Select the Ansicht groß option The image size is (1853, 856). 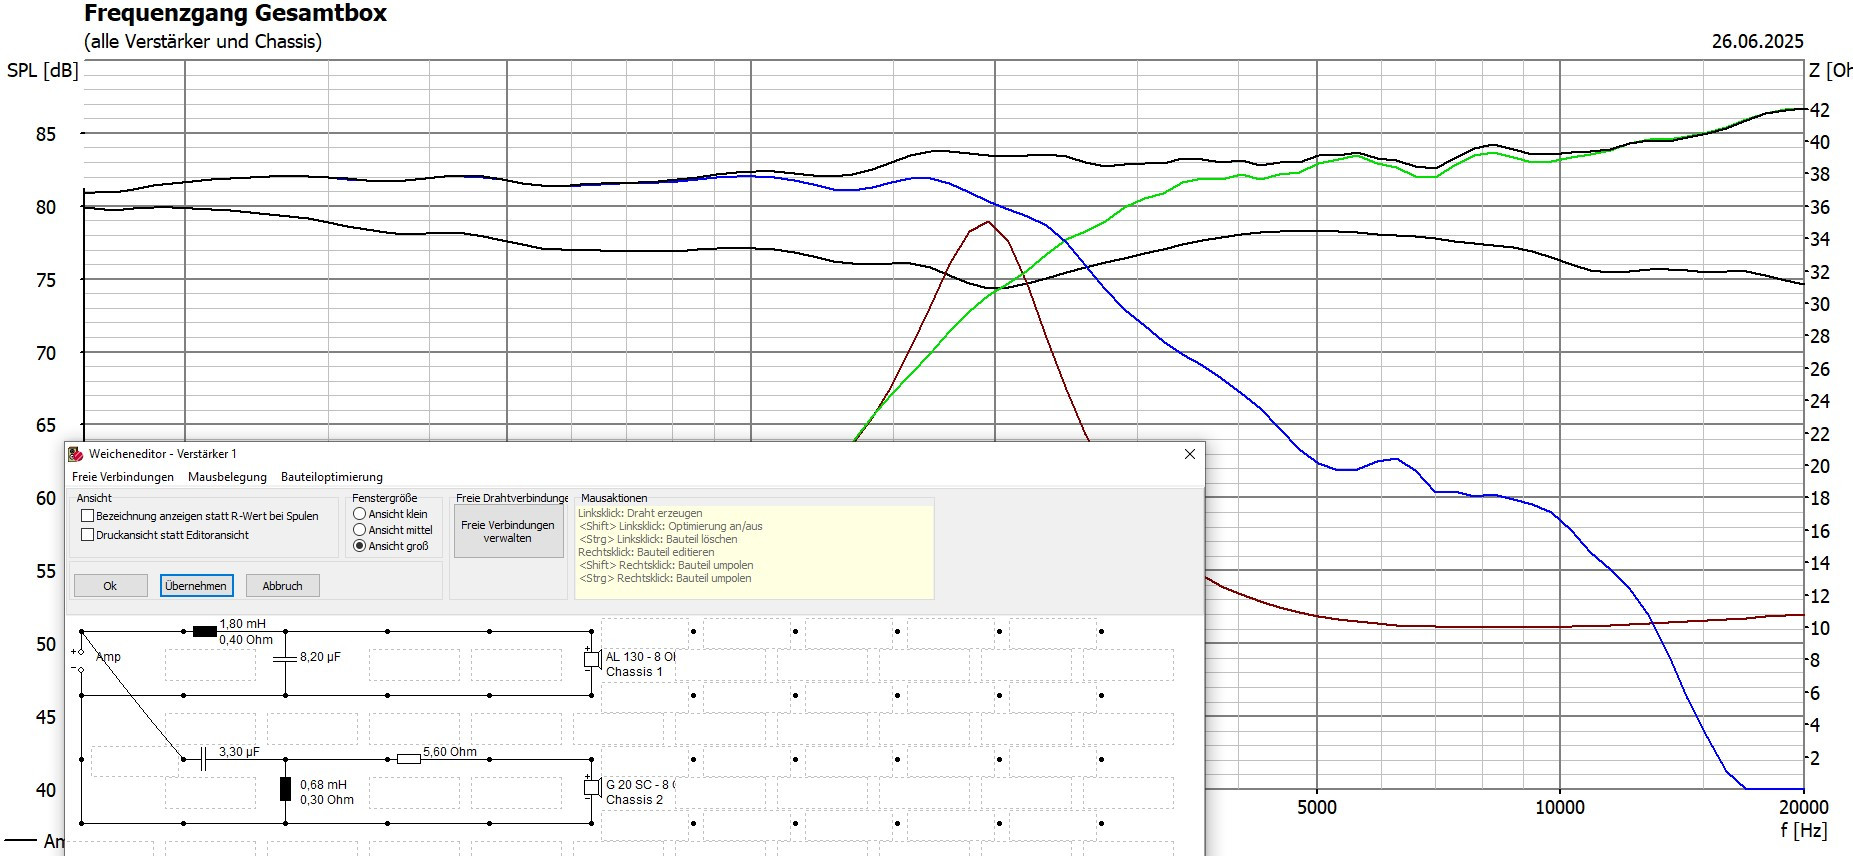tap(359, 546)
